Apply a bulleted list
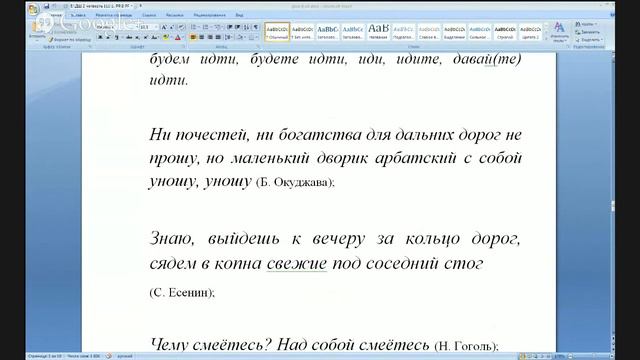This screenshot has width=640, height=360. tap(194, 27)
